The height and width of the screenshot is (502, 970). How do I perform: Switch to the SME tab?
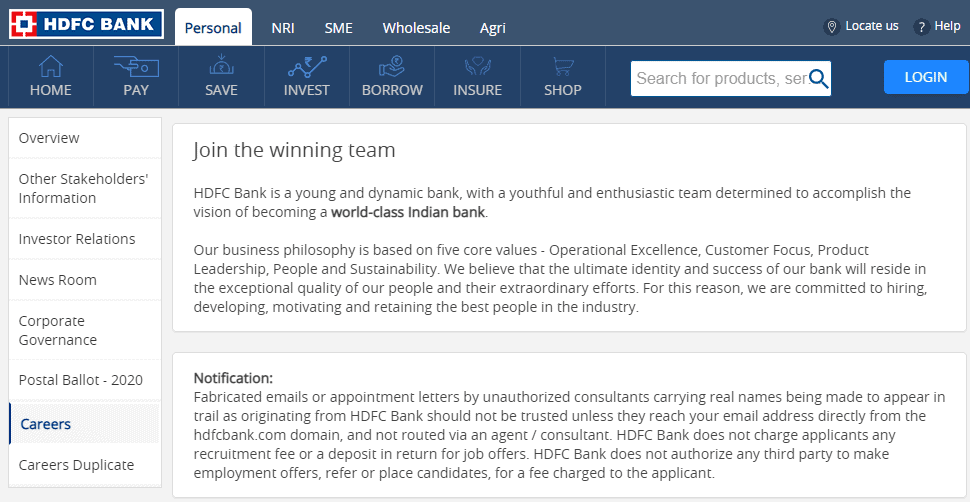click(x=338, y=28)
